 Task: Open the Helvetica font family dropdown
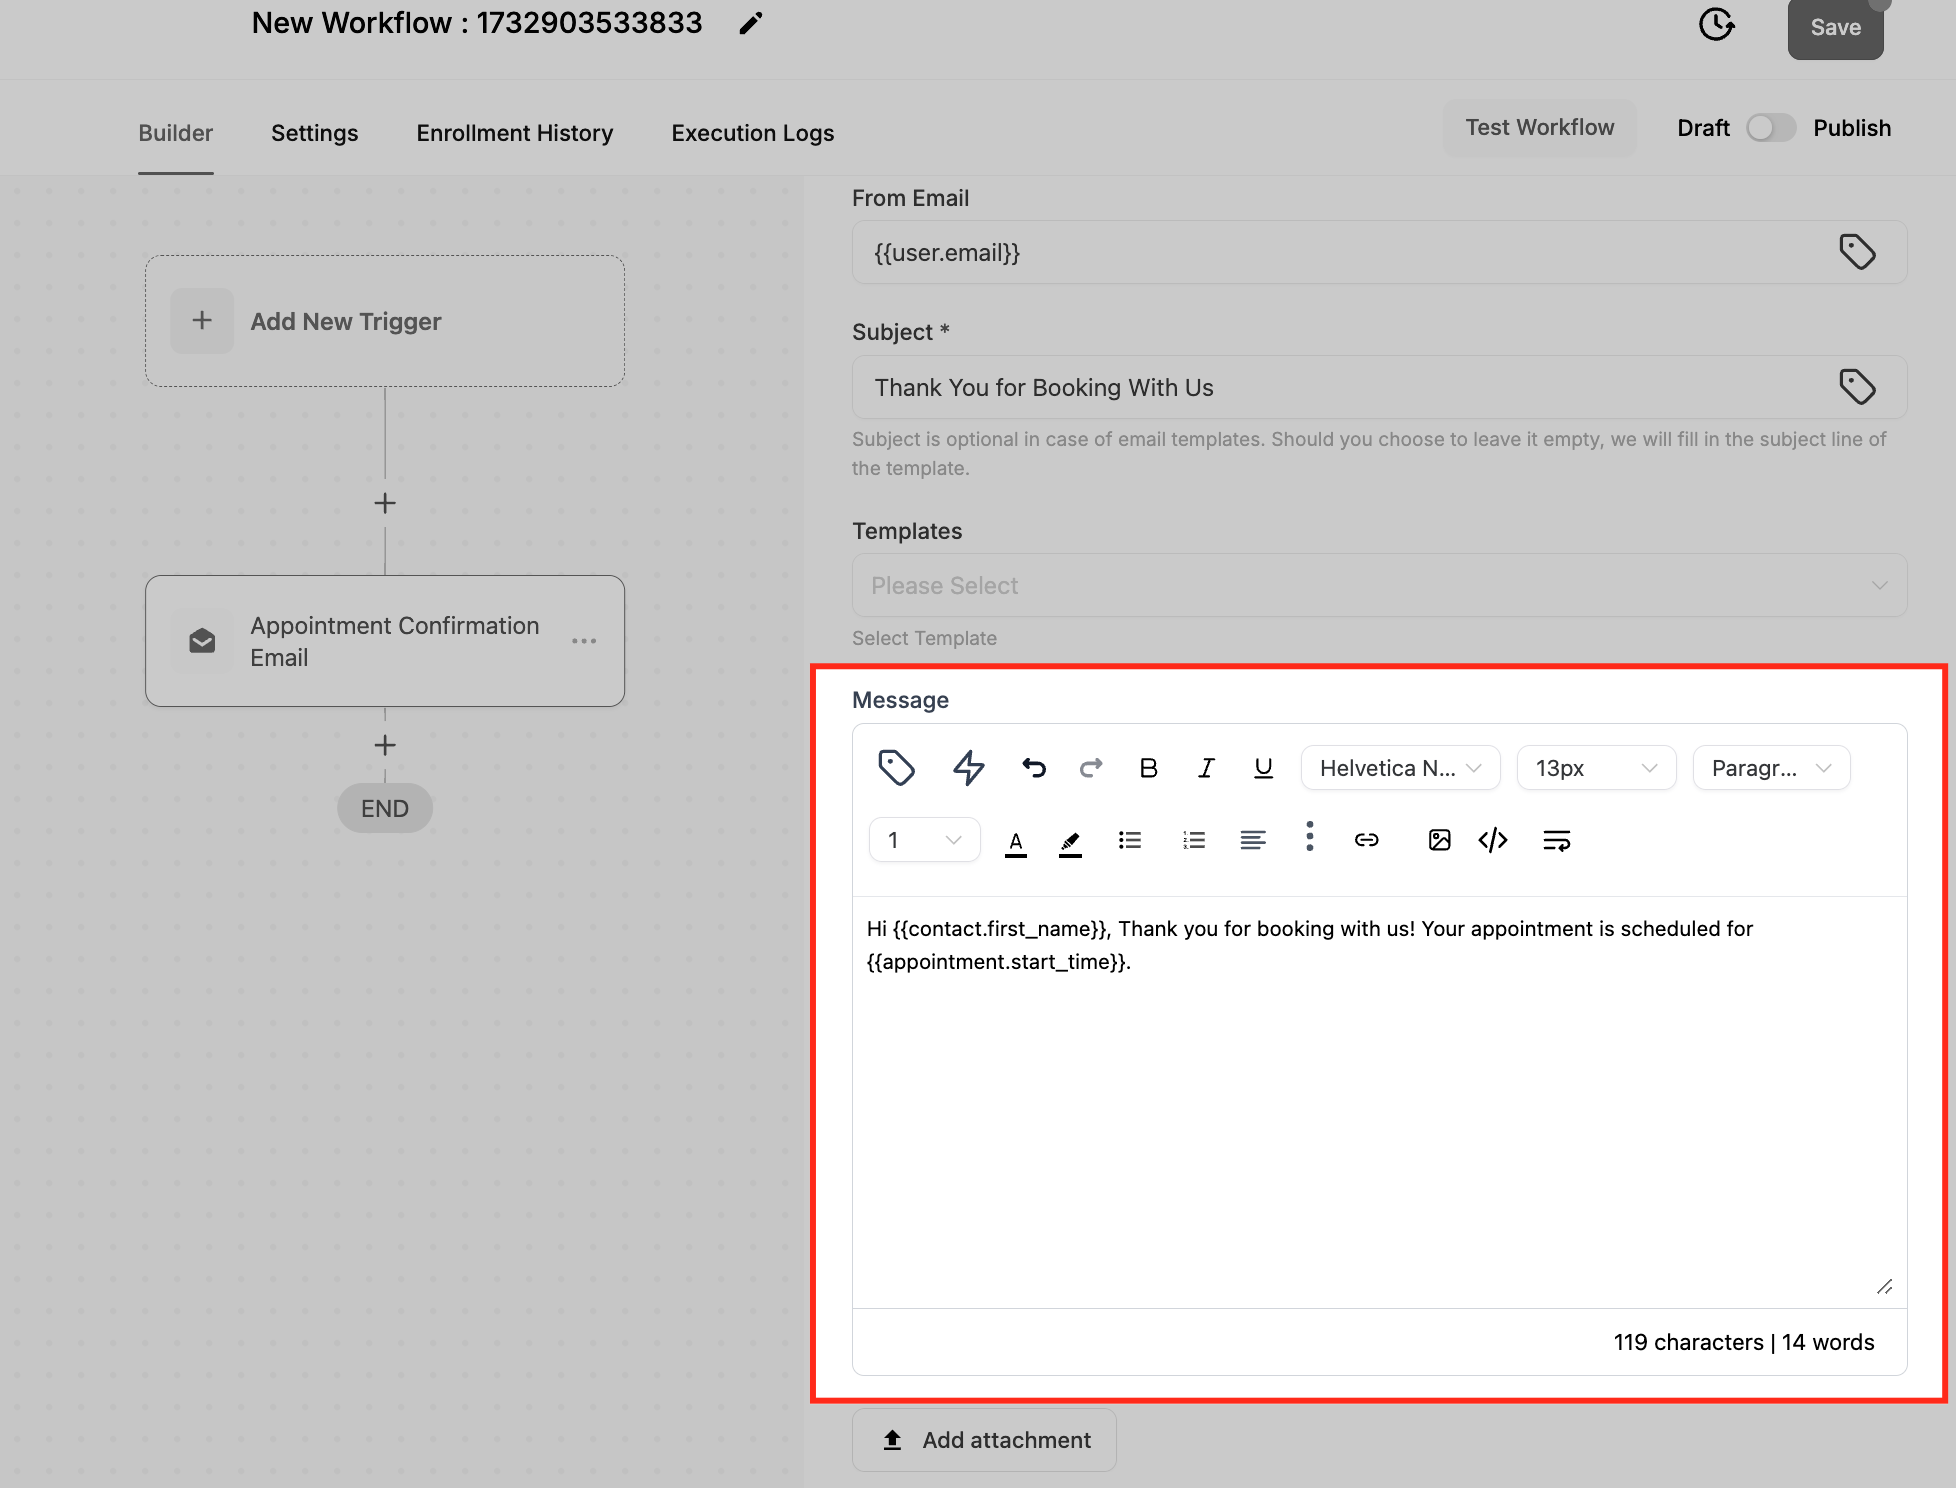[1400, 767]
